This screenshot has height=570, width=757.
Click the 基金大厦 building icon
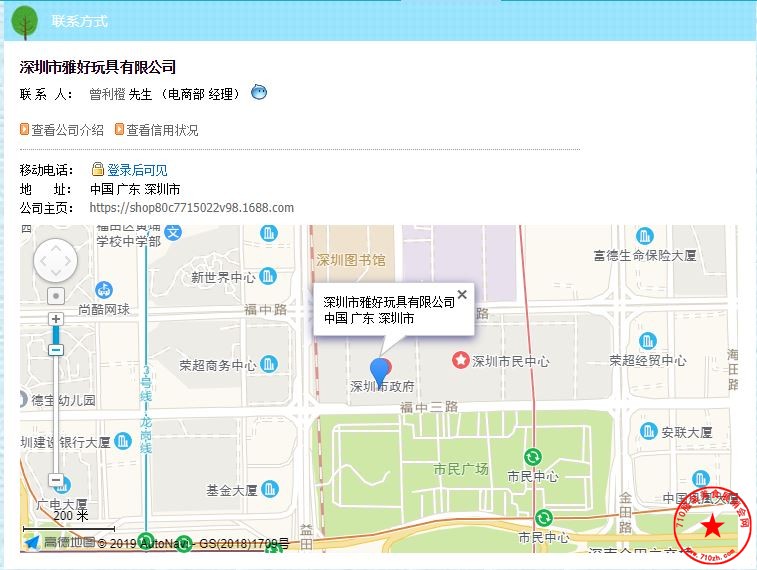269,489
